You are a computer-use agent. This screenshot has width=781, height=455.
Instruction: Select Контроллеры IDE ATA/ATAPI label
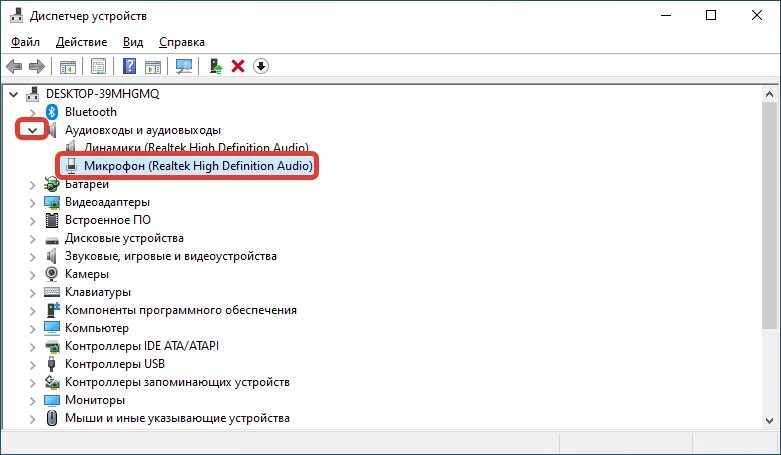(141, 346)
